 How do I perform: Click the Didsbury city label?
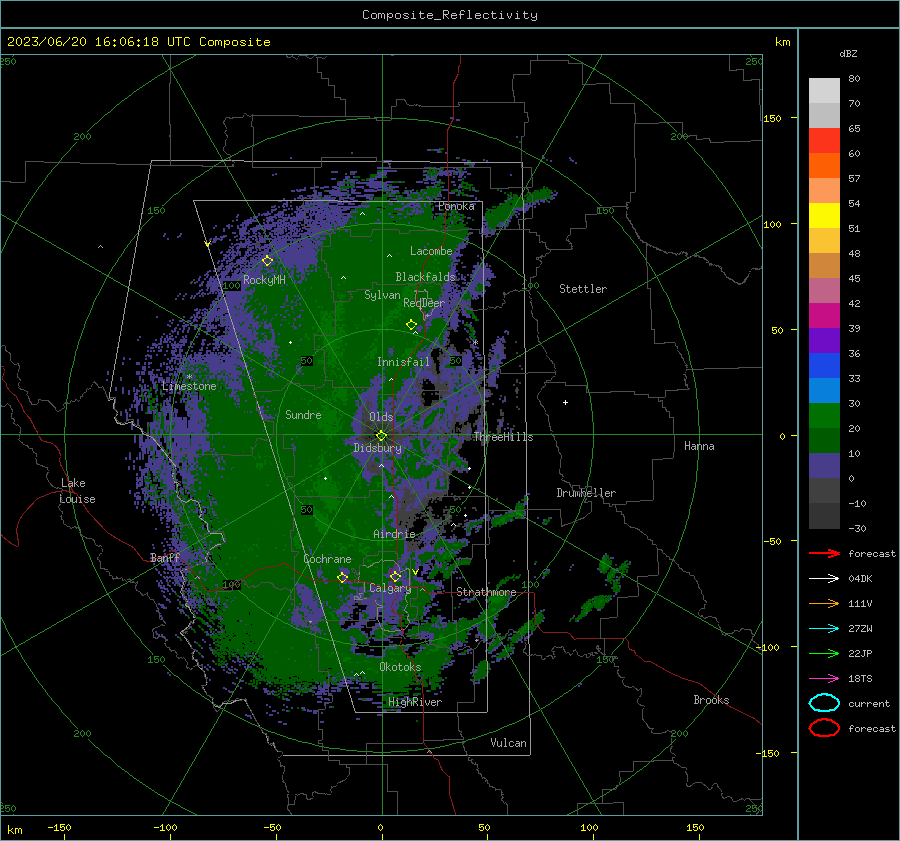[x=377, y=448]
